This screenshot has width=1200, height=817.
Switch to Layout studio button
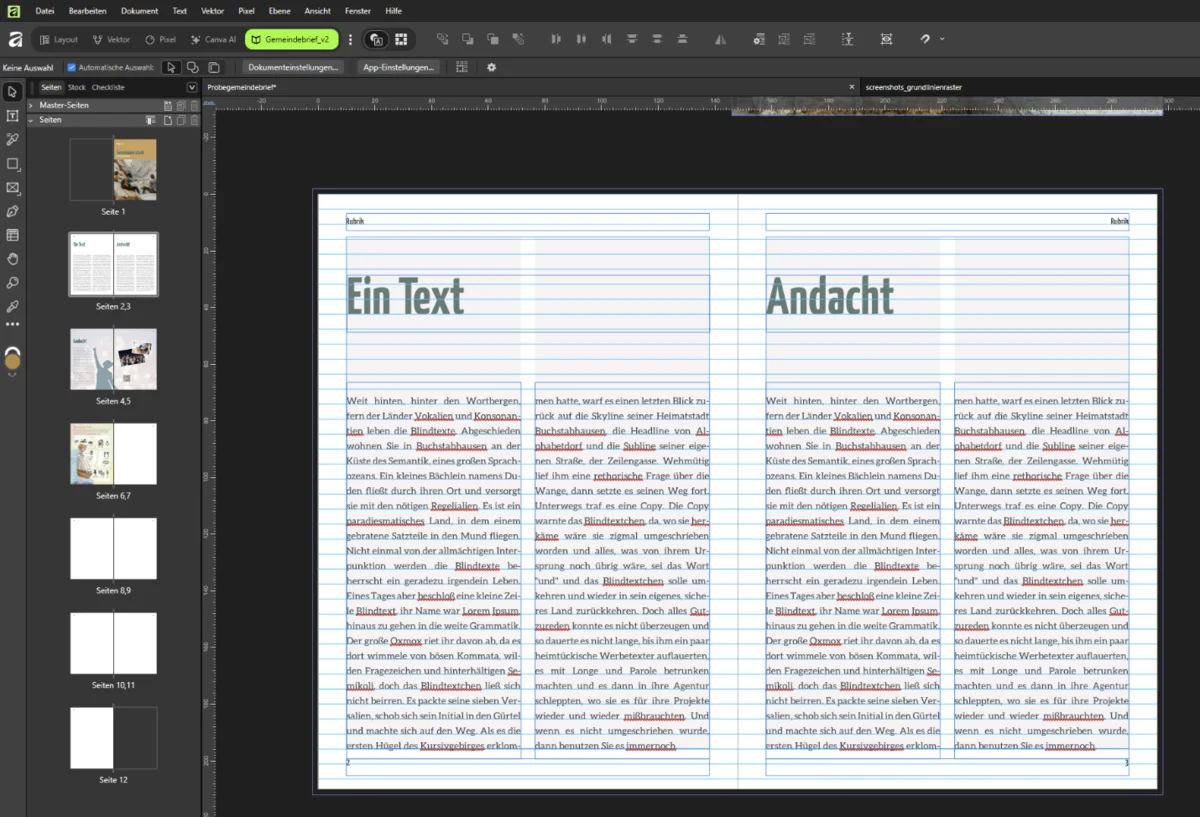click(x=58, y=40)
